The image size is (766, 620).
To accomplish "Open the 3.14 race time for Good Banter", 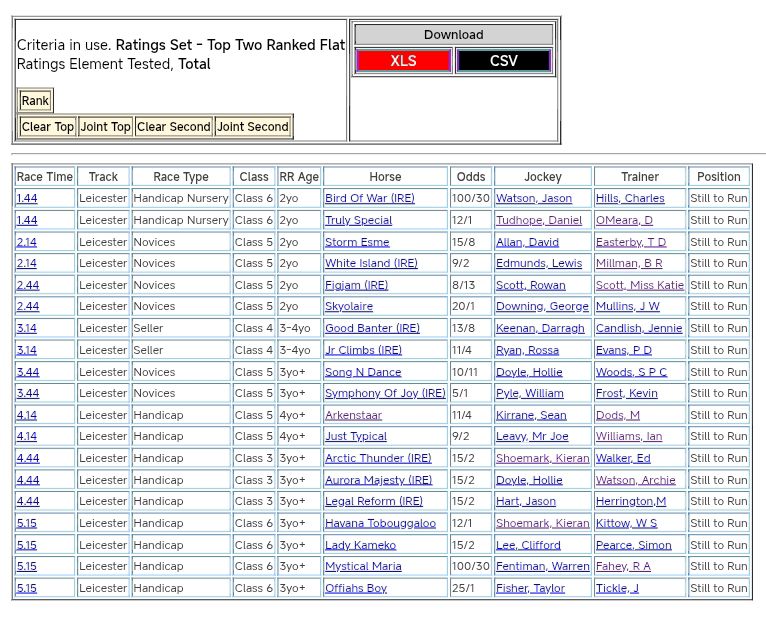I will pyautogui.click(x=27, y=329).
